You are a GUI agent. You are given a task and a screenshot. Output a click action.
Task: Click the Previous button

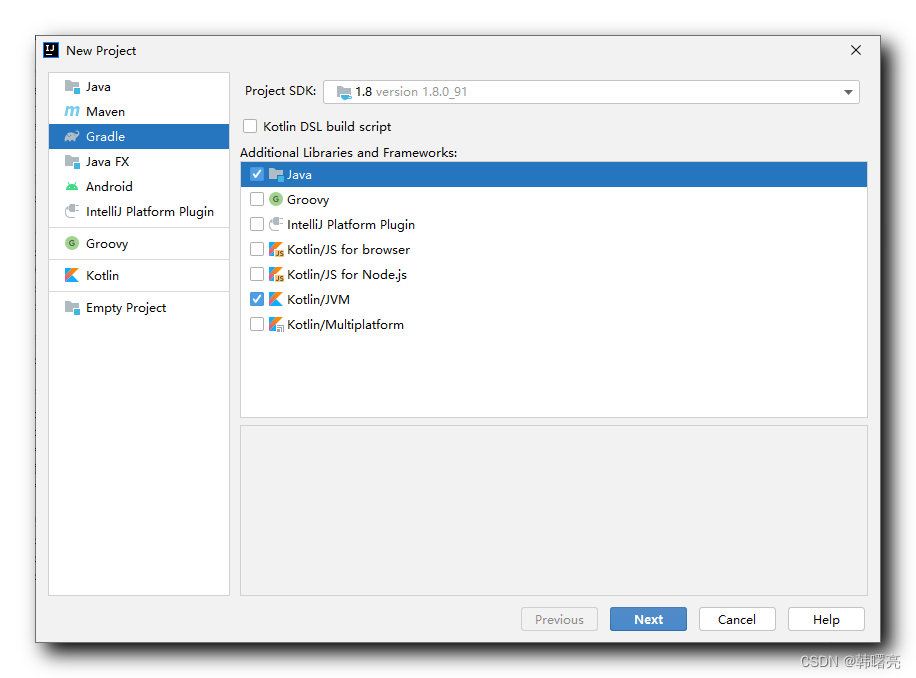[559, 620]
